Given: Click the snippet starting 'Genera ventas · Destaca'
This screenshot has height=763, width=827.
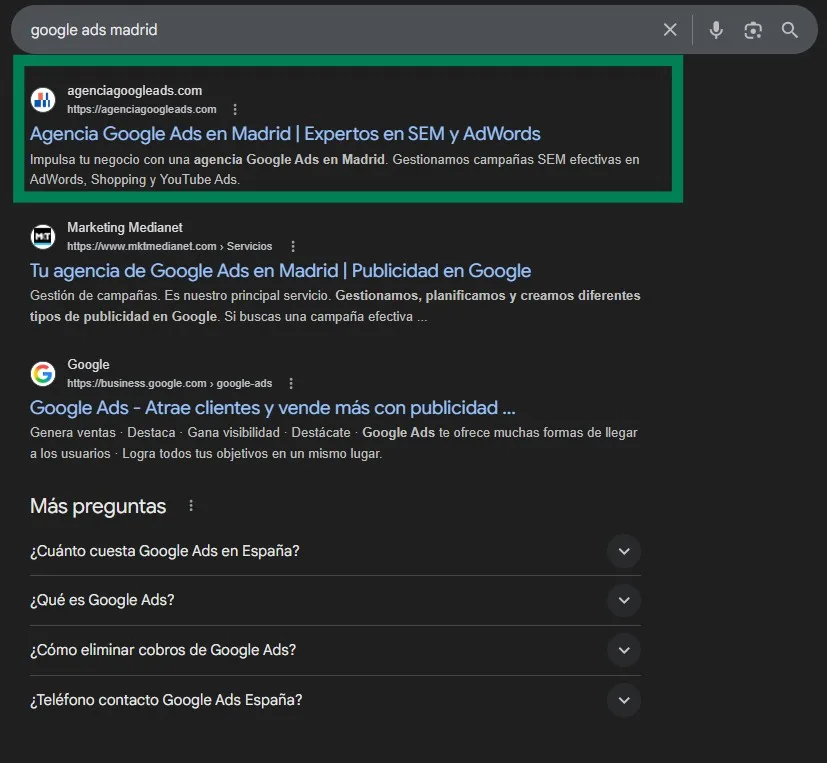Looking at the screenshot, I should point(333,443).
